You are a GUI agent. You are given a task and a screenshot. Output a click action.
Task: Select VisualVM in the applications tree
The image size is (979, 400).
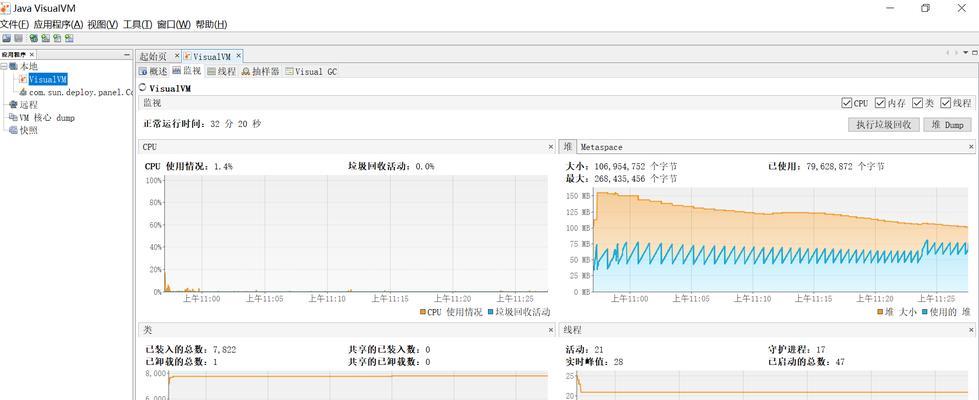coord(47,79)
